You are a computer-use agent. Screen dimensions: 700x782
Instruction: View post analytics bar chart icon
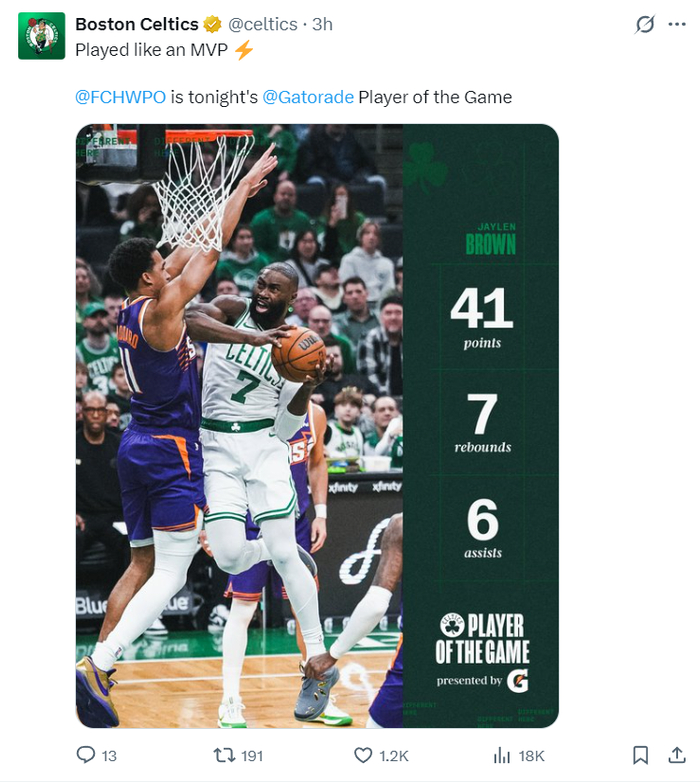pos(502,755)
